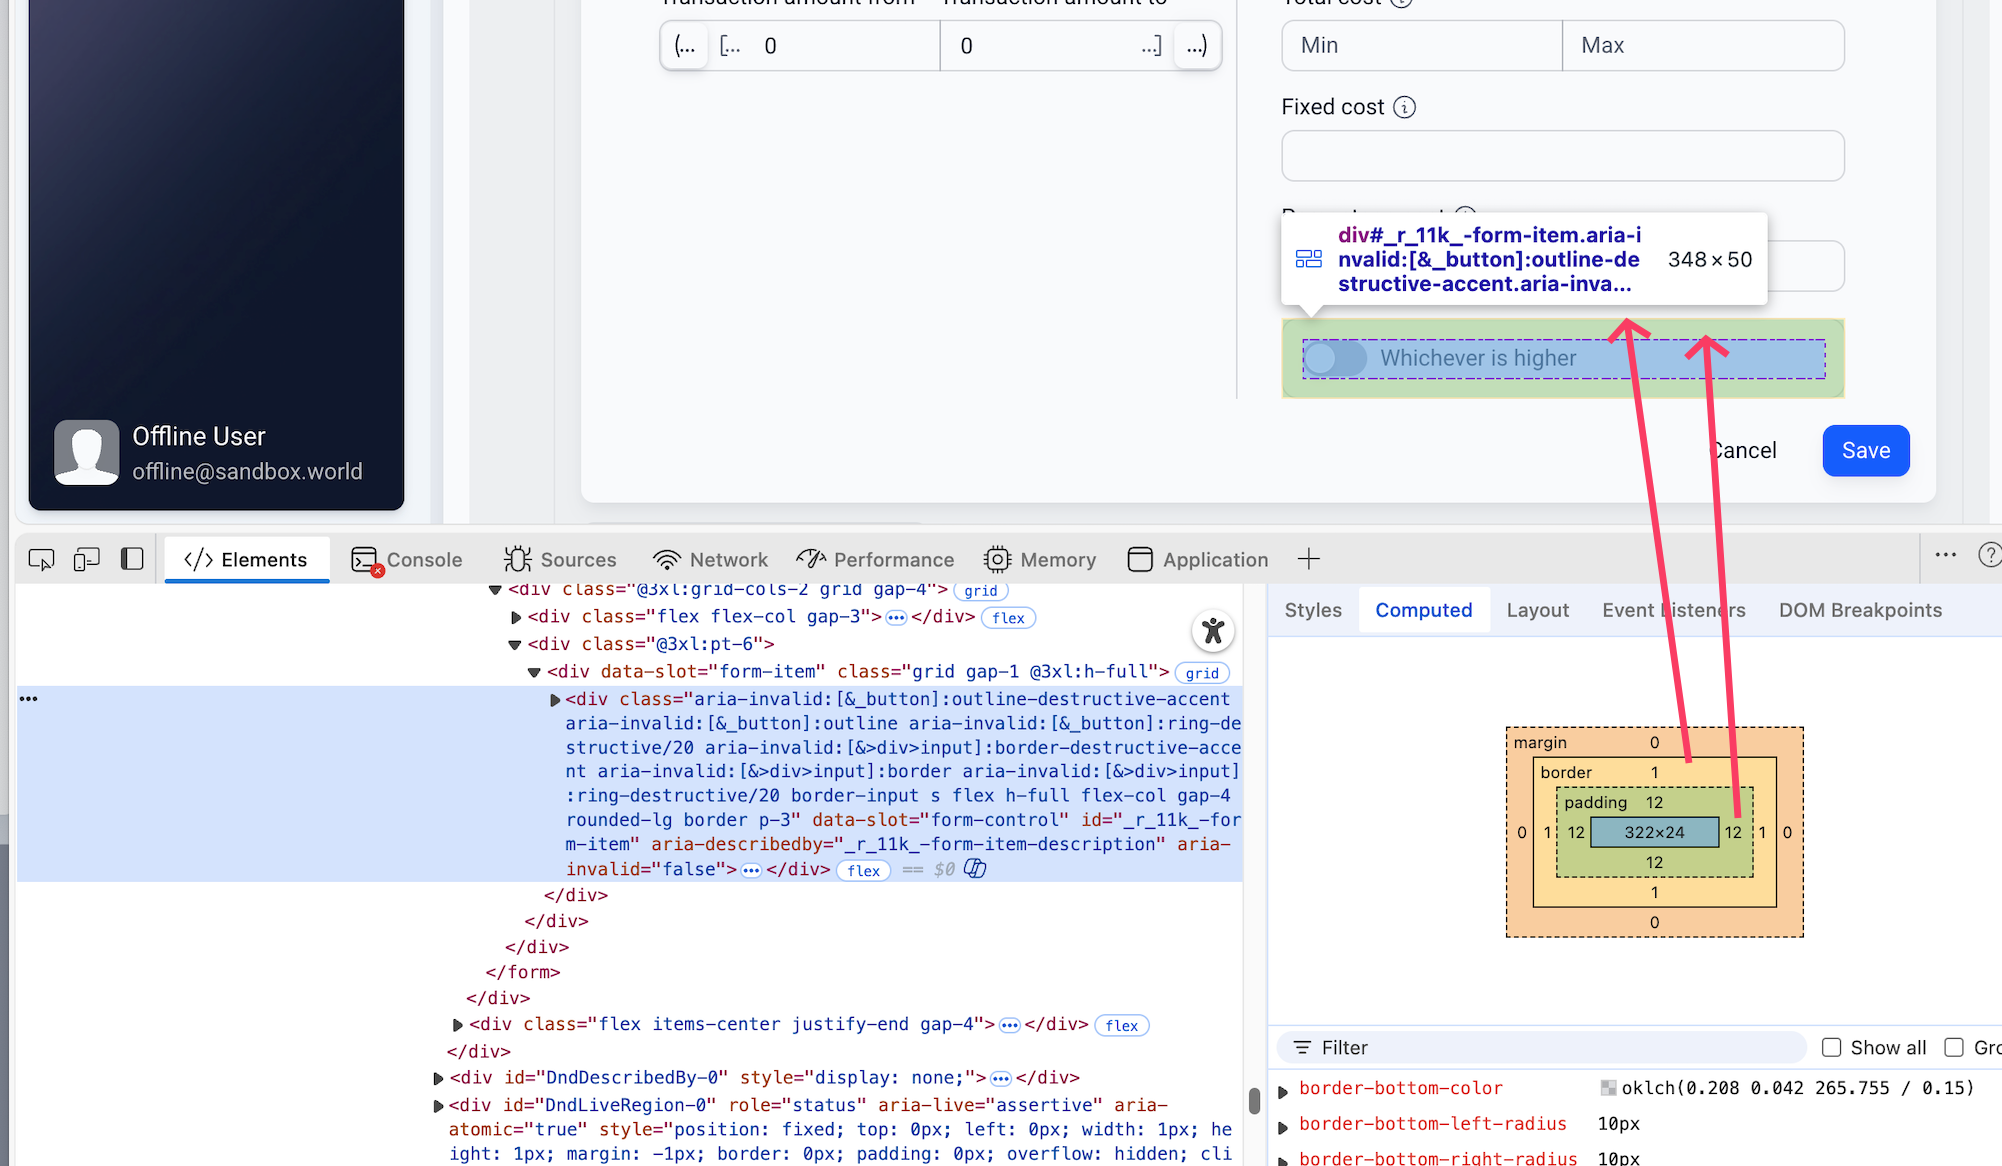Switch to the Elements tab
The height and width of the screenshot is (1166, 2002).
[x=246, y=559]
